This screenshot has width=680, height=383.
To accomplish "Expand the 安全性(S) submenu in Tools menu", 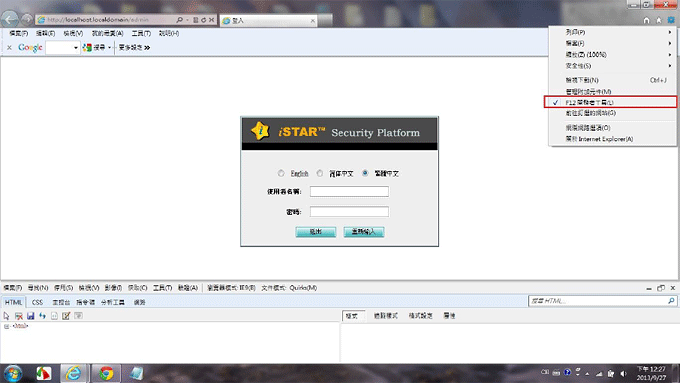I will 612,66.
